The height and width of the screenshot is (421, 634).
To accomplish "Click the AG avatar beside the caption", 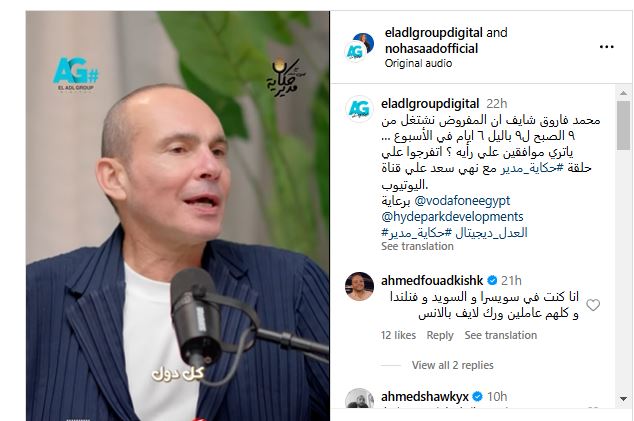I will tap(359, 109).
